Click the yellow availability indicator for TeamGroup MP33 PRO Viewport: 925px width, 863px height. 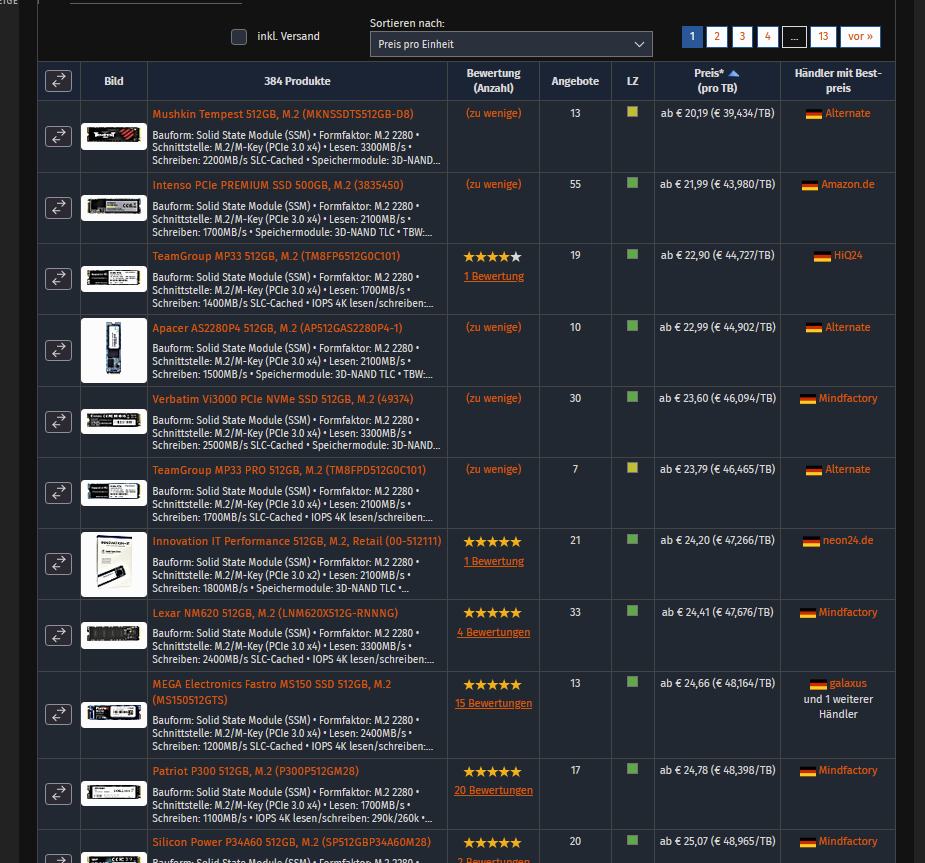tap(632, 468)
